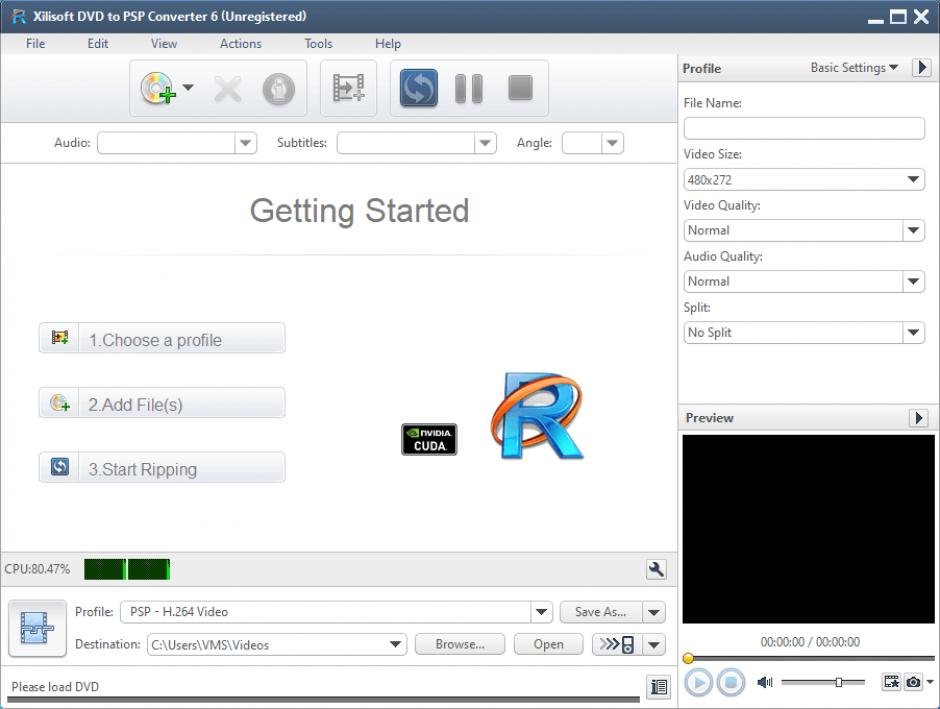Image resolution: width=940 pixels, height=709 pixels.
Task: Click the CPU usage graph
Action: 127,569
